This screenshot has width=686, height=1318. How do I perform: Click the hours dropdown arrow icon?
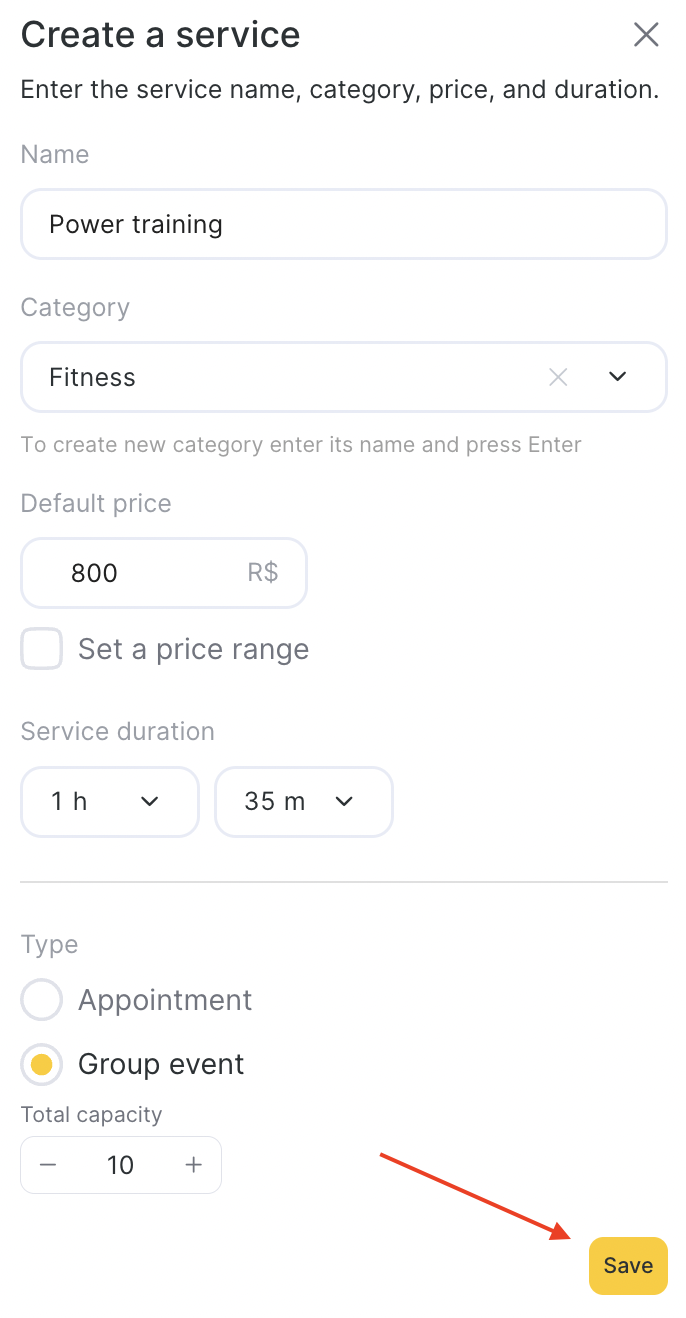[150, 802]
